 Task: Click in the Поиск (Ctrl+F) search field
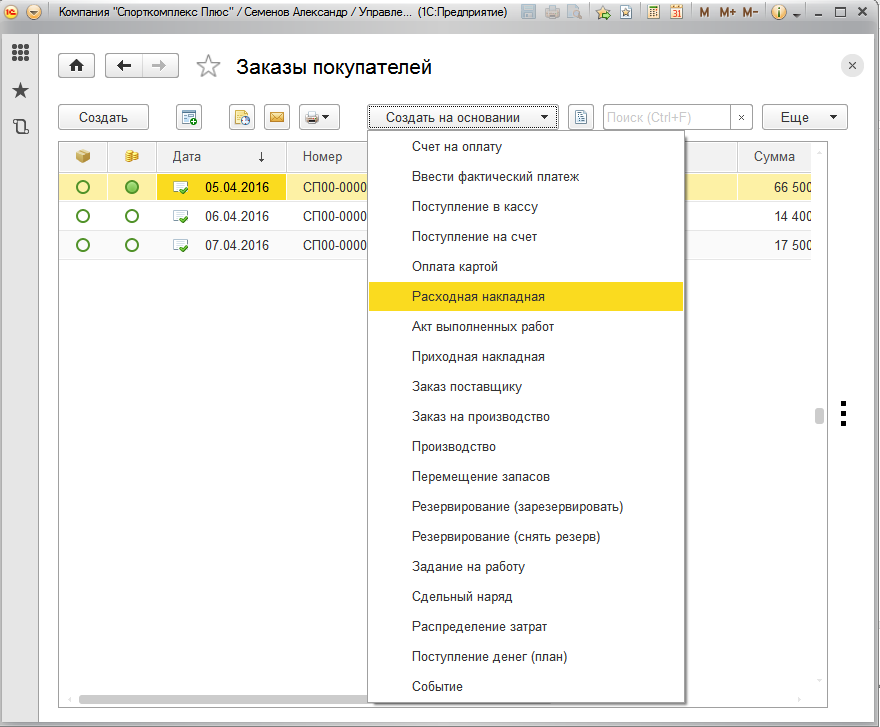tap(666, 117)
